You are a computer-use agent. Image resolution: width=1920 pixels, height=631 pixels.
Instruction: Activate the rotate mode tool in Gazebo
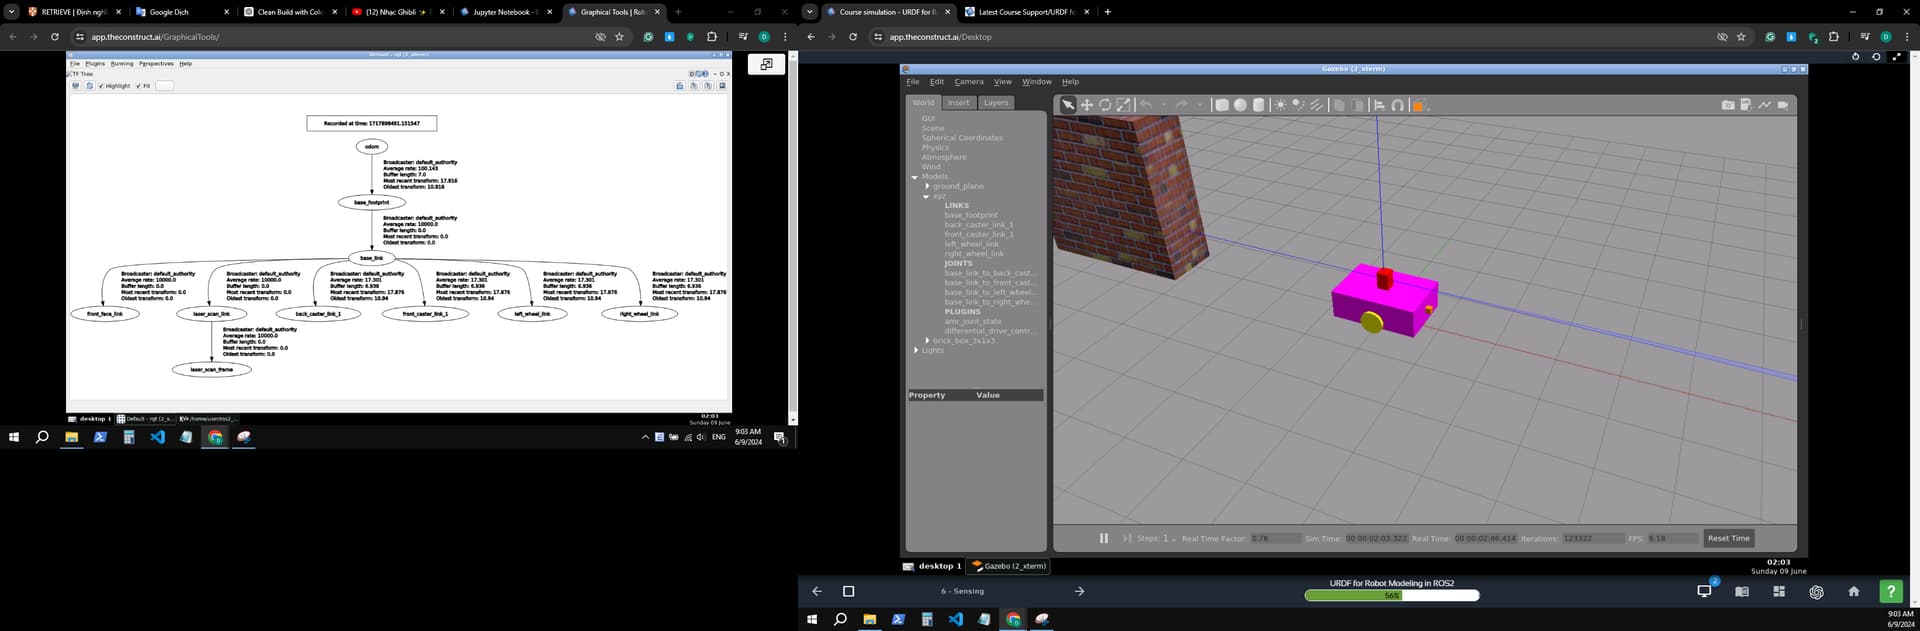(x=1105, y=105)
